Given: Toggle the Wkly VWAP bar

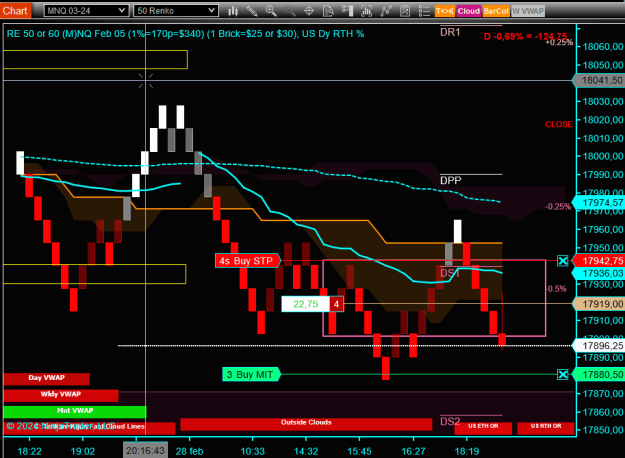Looking at the screenshot, I should 61,395.
